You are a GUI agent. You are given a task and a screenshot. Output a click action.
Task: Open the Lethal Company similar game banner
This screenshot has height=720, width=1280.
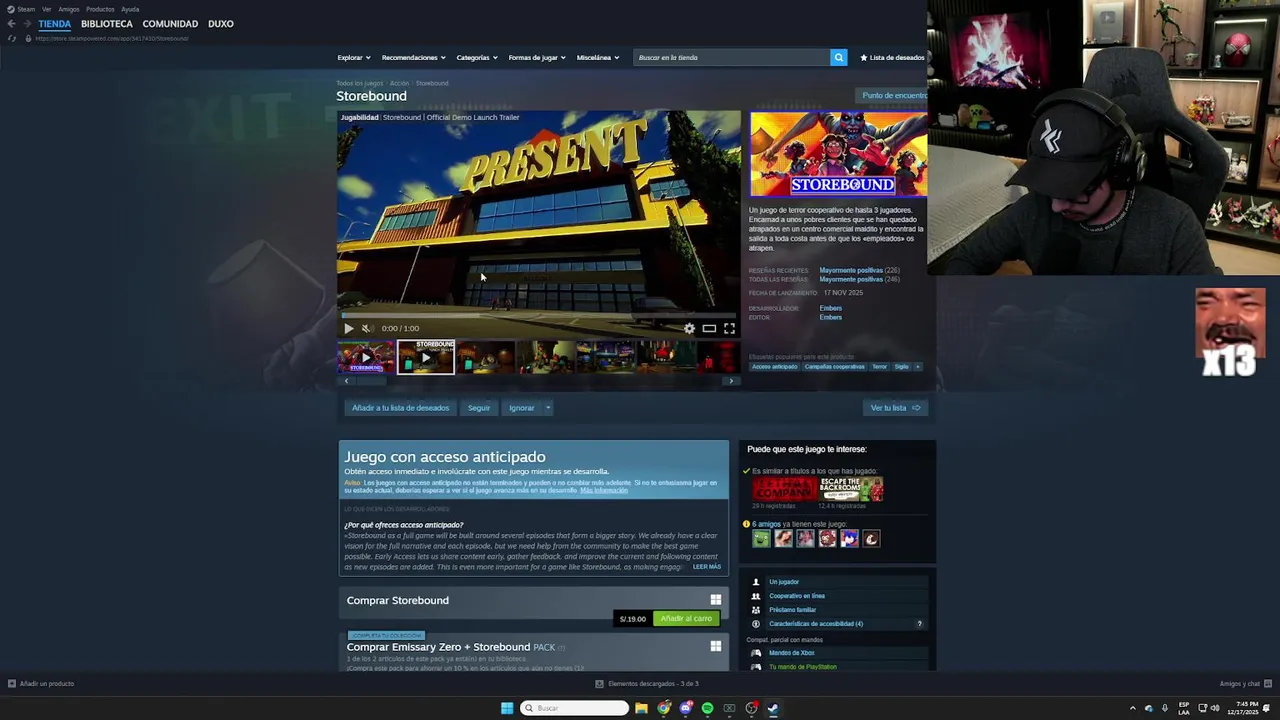pyautogui.click(x=784, y=489)
